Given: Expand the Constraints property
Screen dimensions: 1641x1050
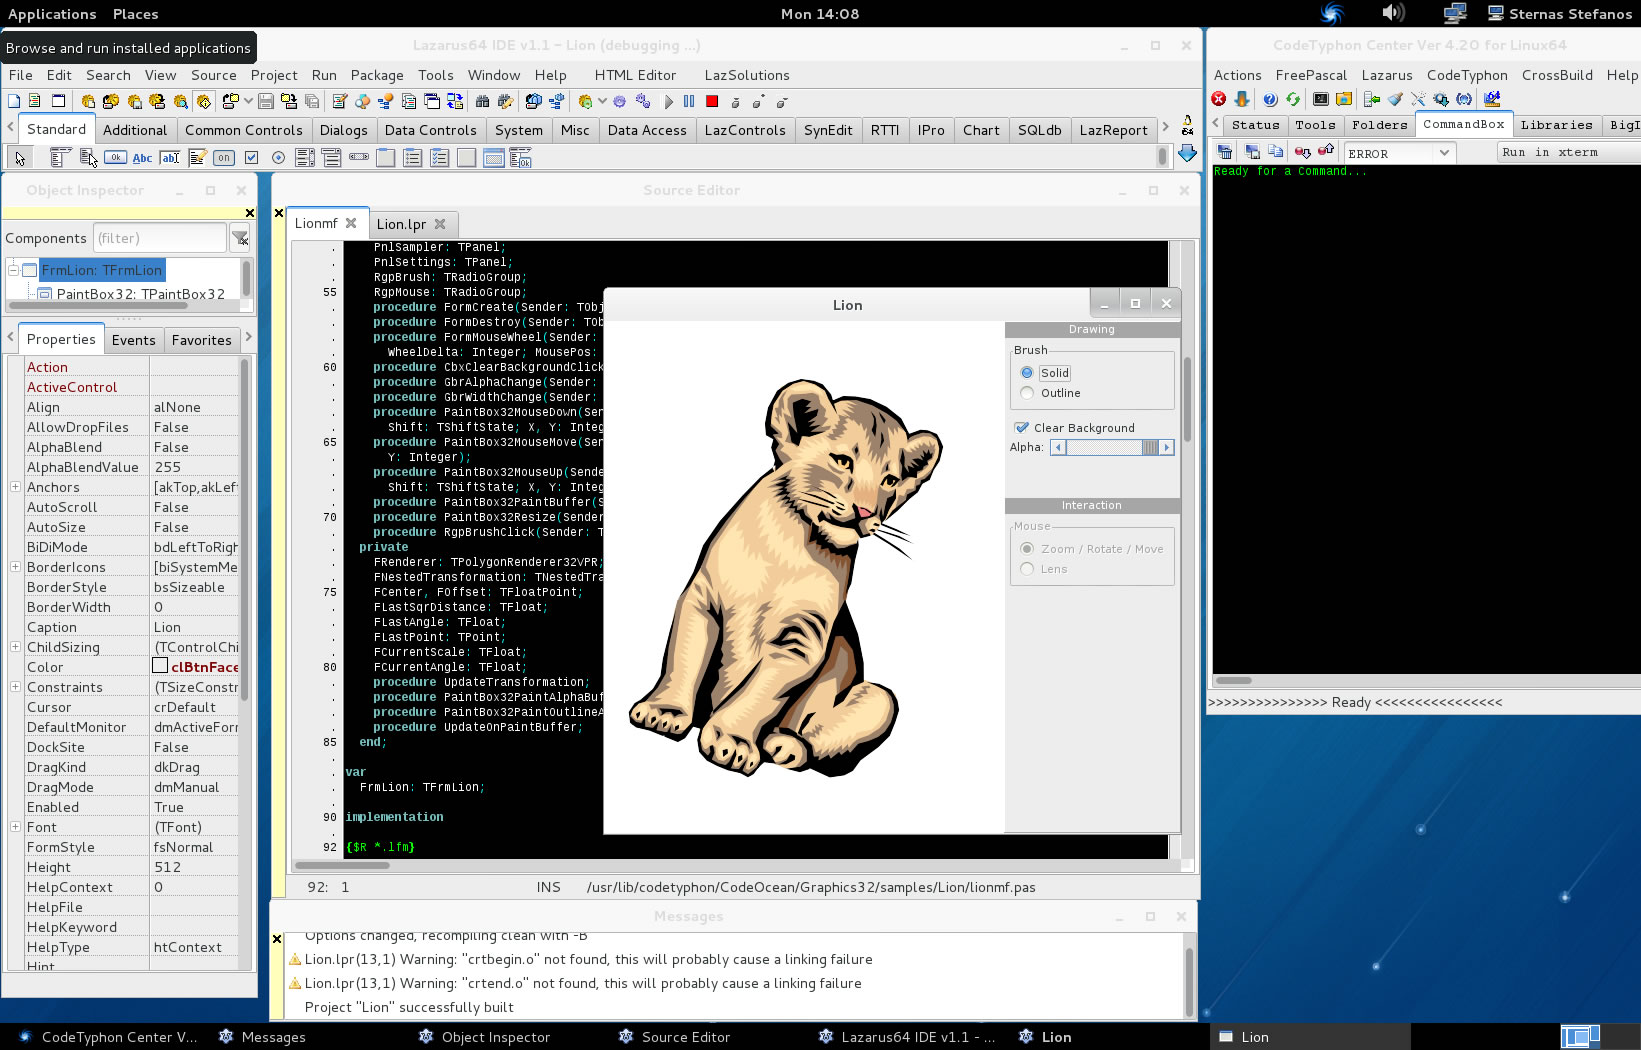Looking at the screenshot, I should coord(15,687).
